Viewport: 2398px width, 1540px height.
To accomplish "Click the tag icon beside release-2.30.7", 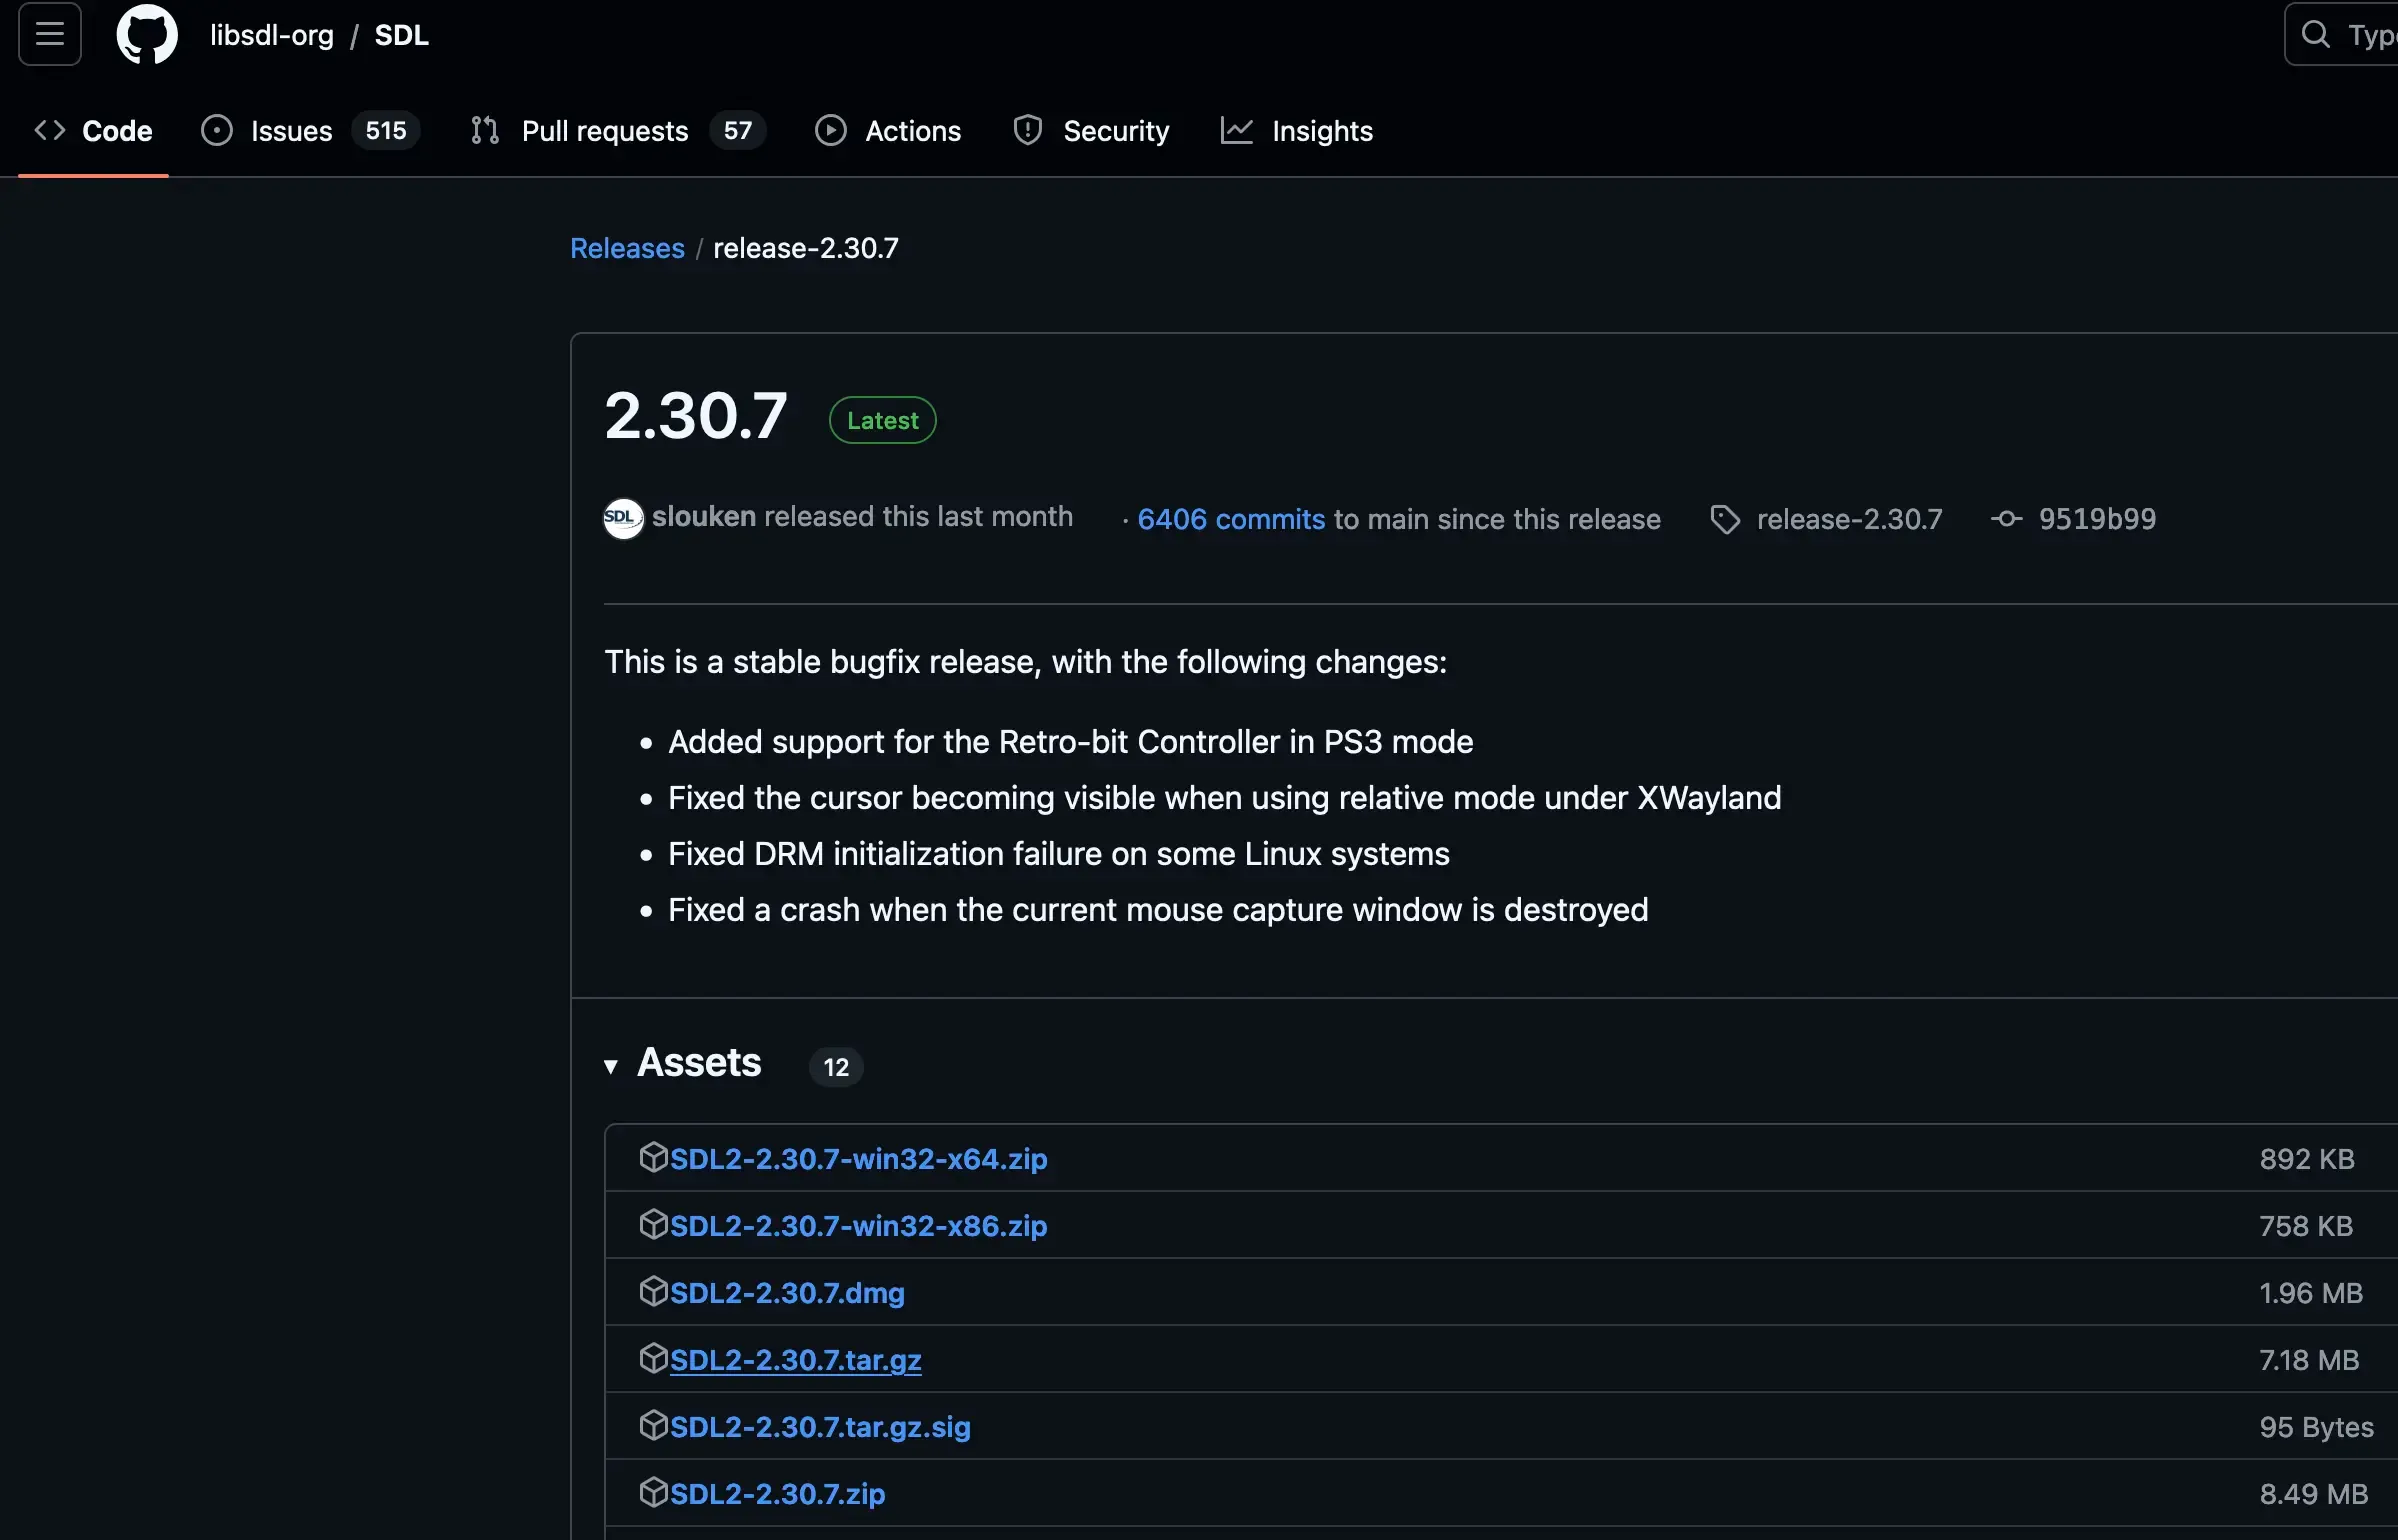I will tap(1723, 518).
